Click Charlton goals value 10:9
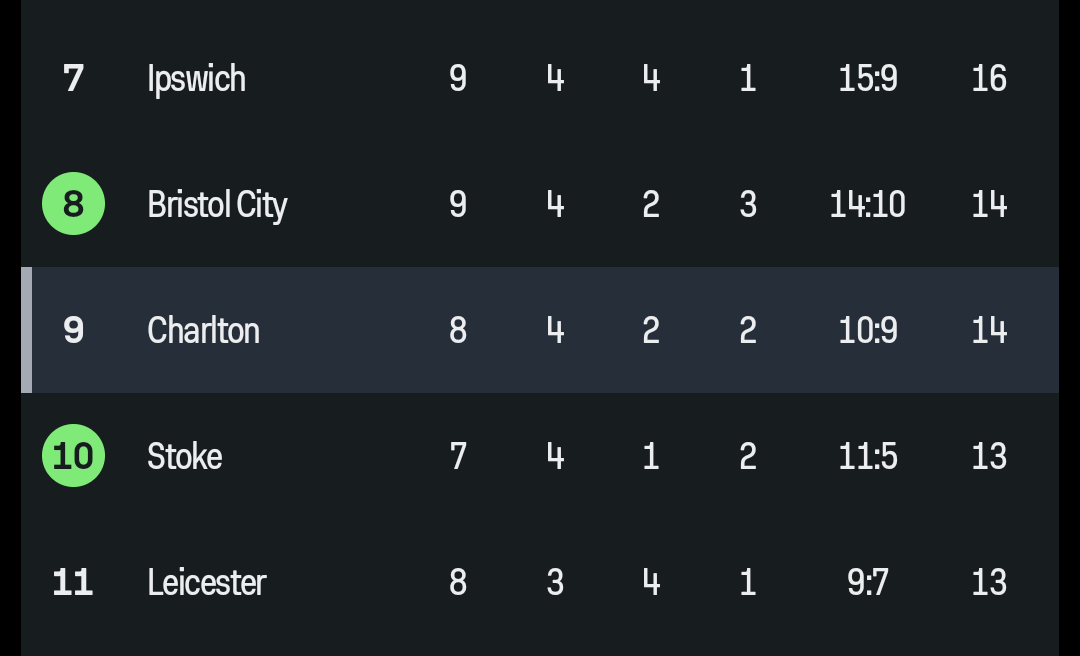The image size is (1080, 656). coord(867,330)
